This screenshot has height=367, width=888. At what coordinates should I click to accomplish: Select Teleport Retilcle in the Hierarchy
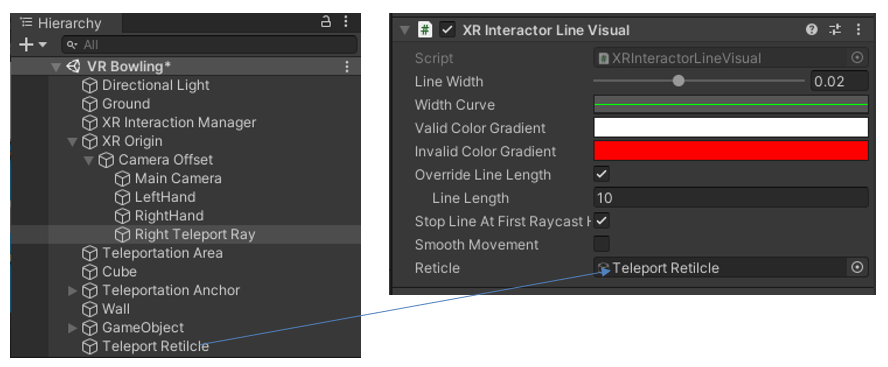click(x=156, y=347)
